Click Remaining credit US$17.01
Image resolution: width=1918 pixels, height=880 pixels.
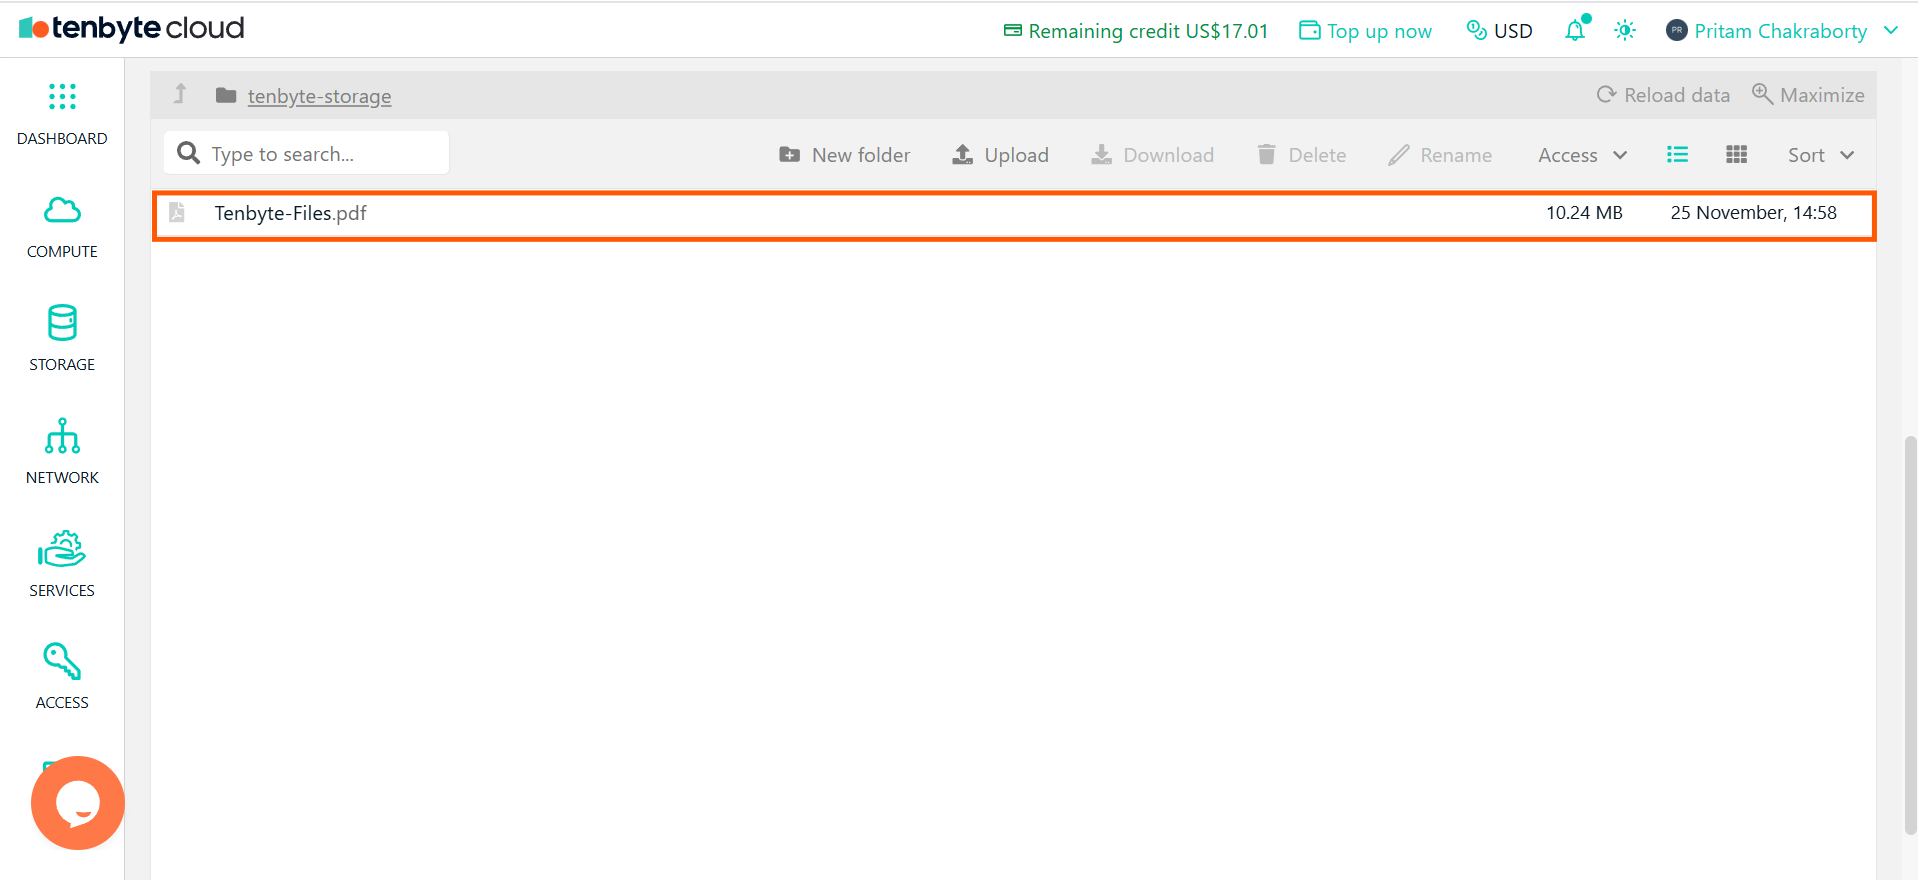(x=1136, y=31)
